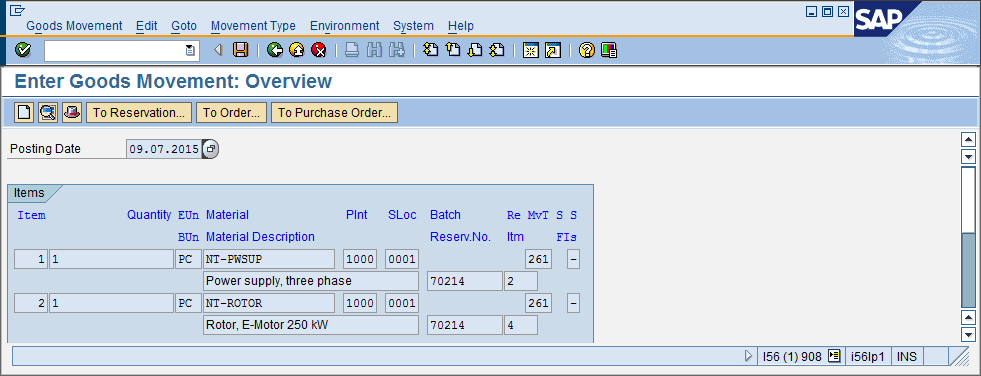Viewport: 981px width, 376px height.
Task: Open Help with the question mark icon
Action: [586, 50]
